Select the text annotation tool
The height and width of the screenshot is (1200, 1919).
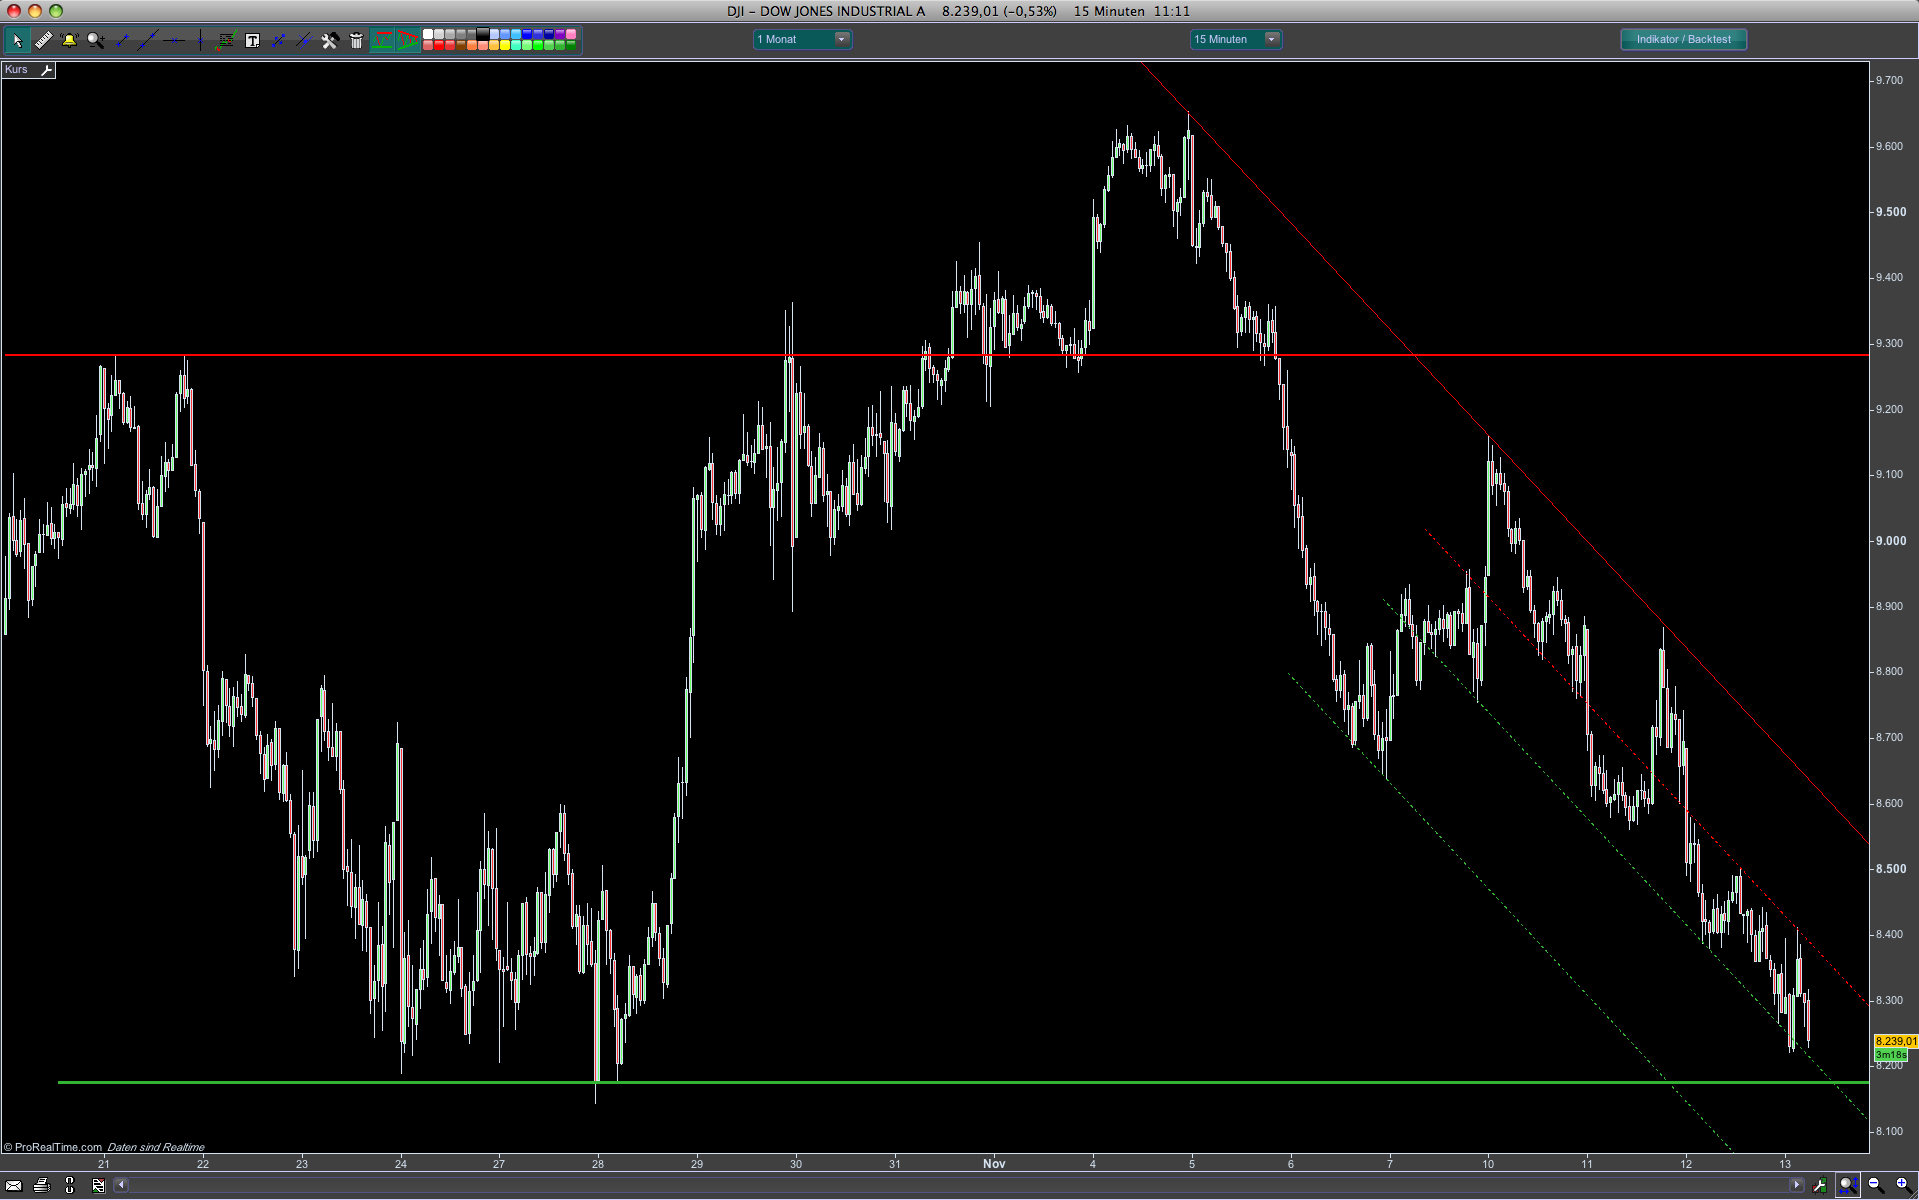point(252,40)
